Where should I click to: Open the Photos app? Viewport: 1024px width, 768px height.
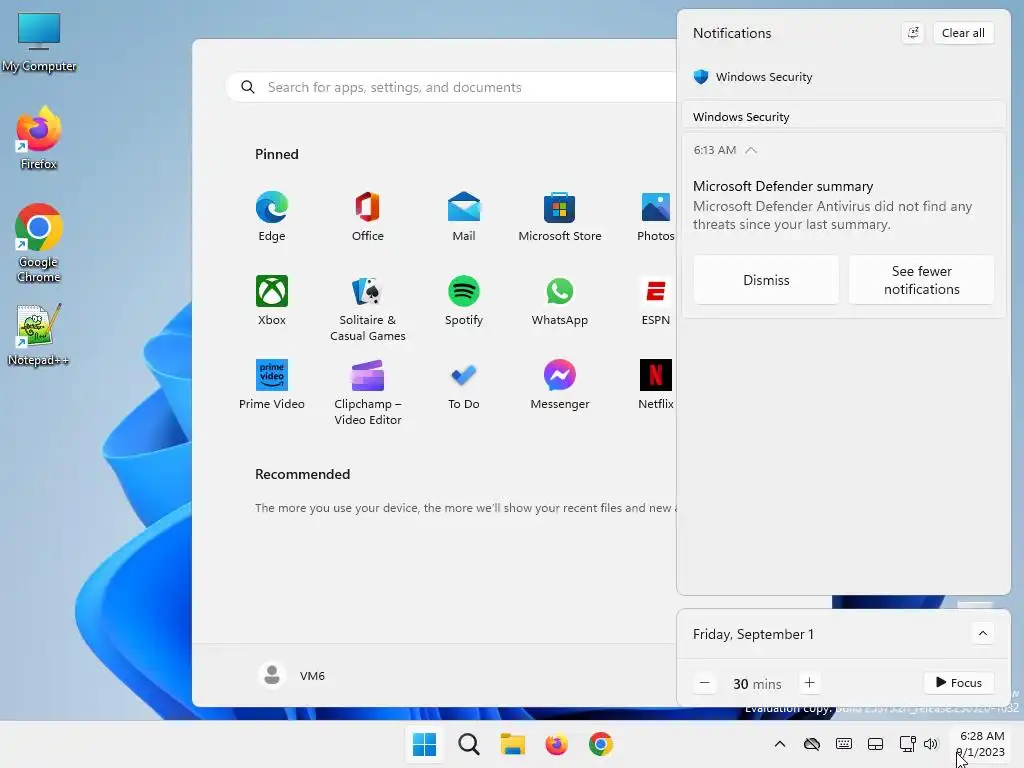click(x=656, y=216)
